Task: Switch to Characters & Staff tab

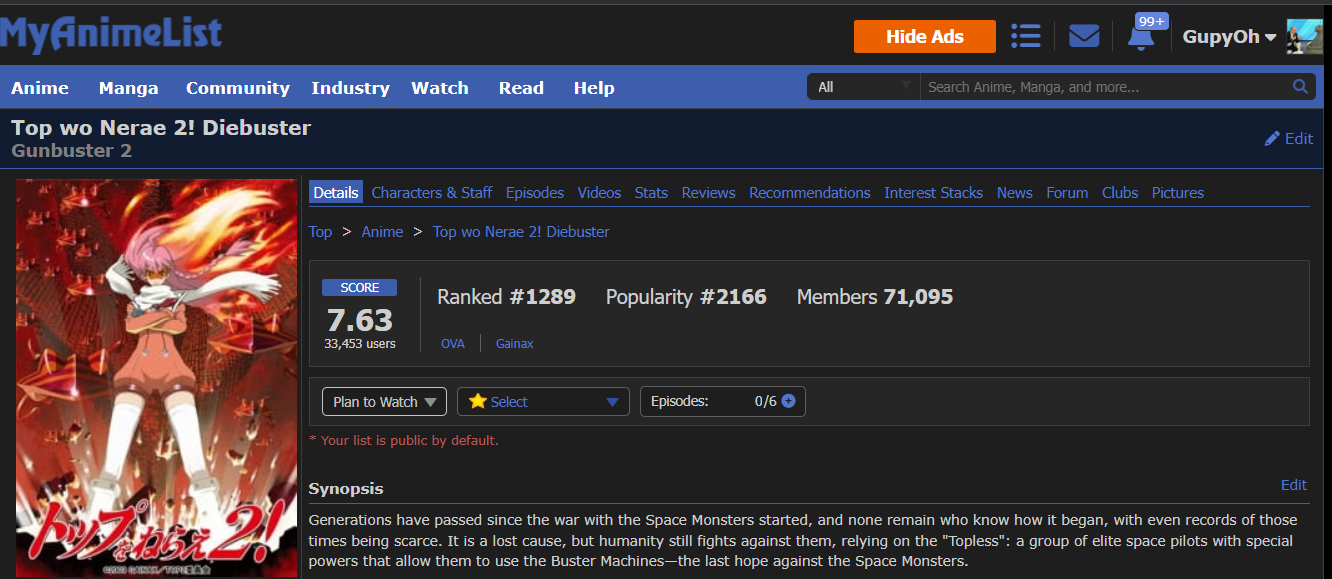Action: [x=431, y=193]
